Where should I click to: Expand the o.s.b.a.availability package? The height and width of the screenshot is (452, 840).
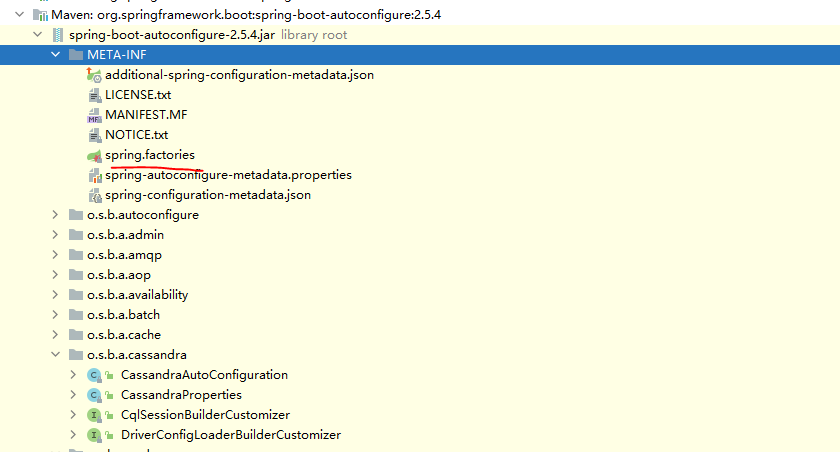55,295
